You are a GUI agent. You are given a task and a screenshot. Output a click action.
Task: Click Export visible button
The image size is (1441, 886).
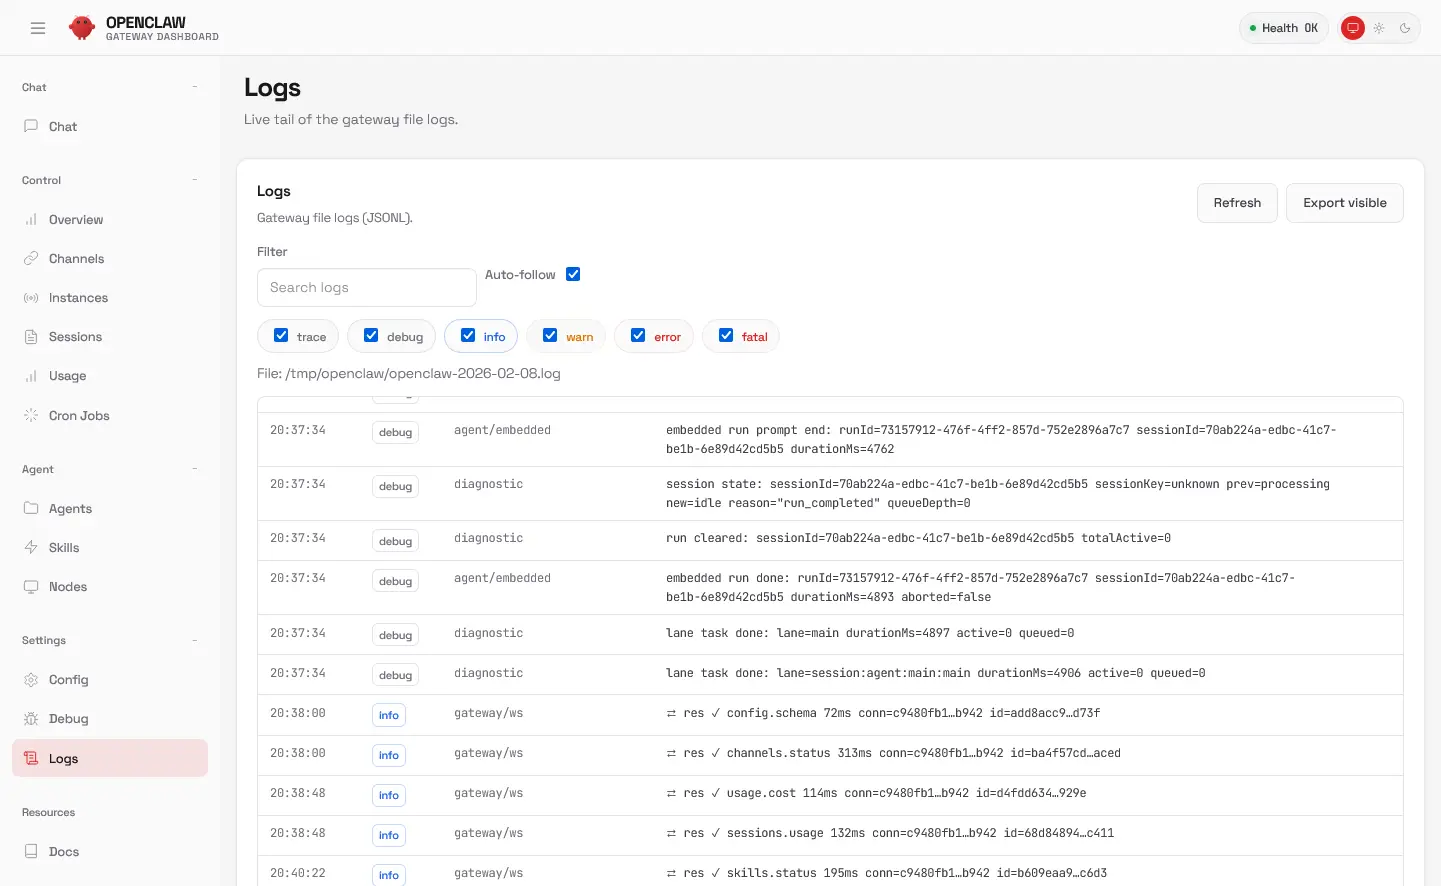1344,203
